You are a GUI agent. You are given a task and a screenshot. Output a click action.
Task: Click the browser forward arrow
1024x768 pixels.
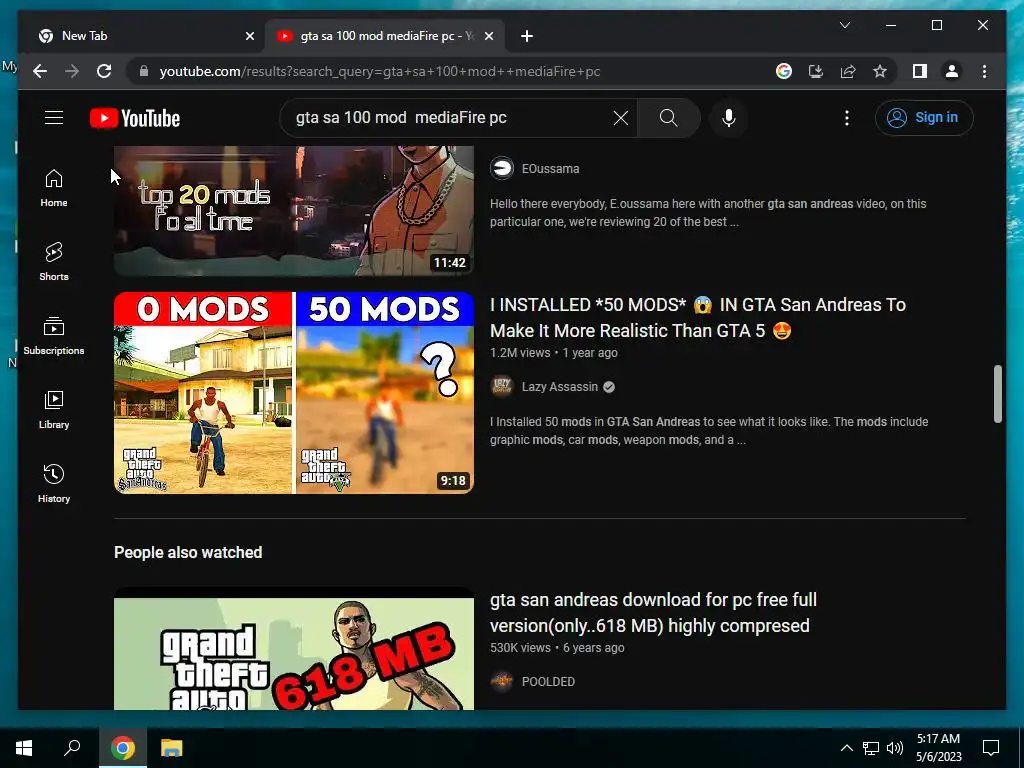tap(72, 71)
